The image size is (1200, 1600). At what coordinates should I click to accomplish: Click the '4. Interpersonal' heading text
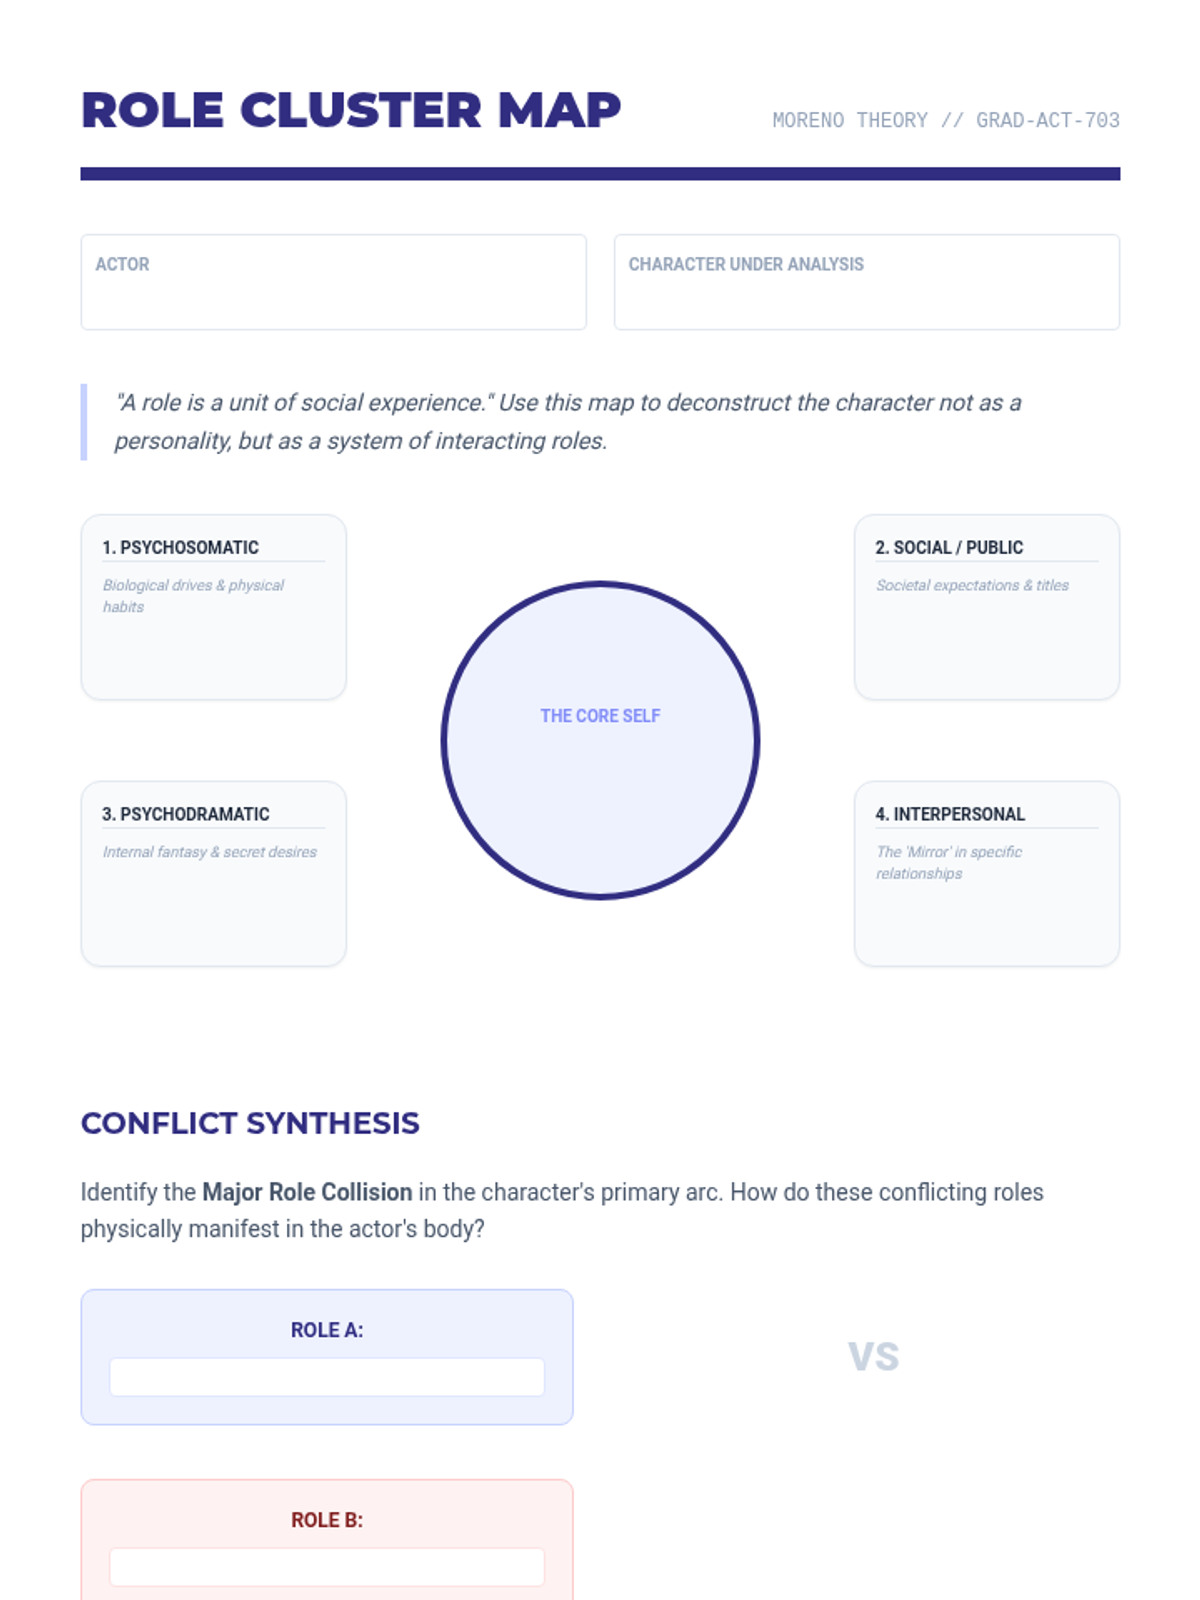pos(949,814)
